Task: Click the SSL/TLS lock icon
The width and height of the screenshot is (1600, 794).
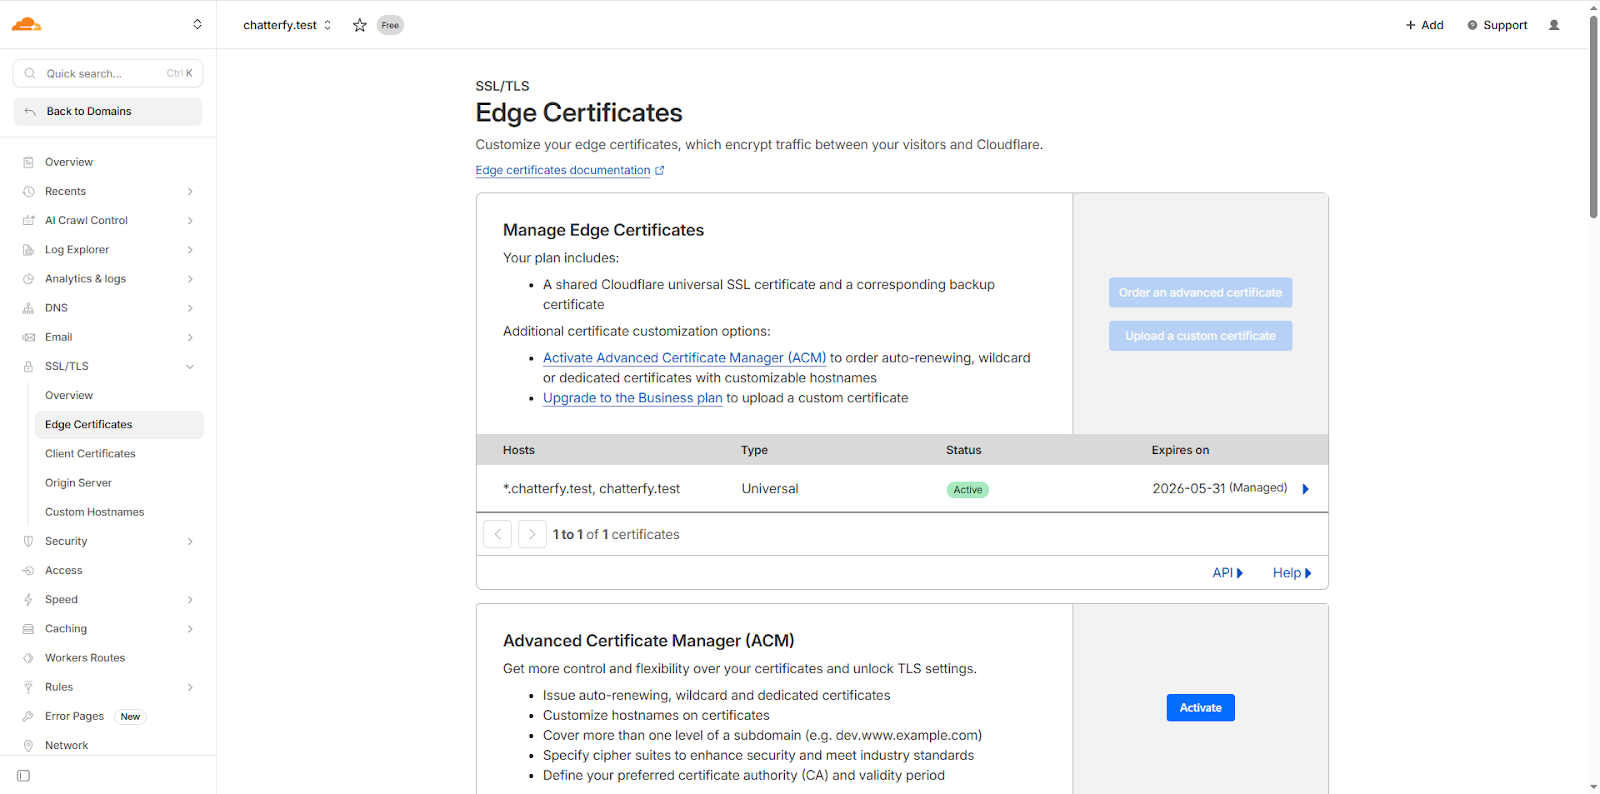Action: 28,366
